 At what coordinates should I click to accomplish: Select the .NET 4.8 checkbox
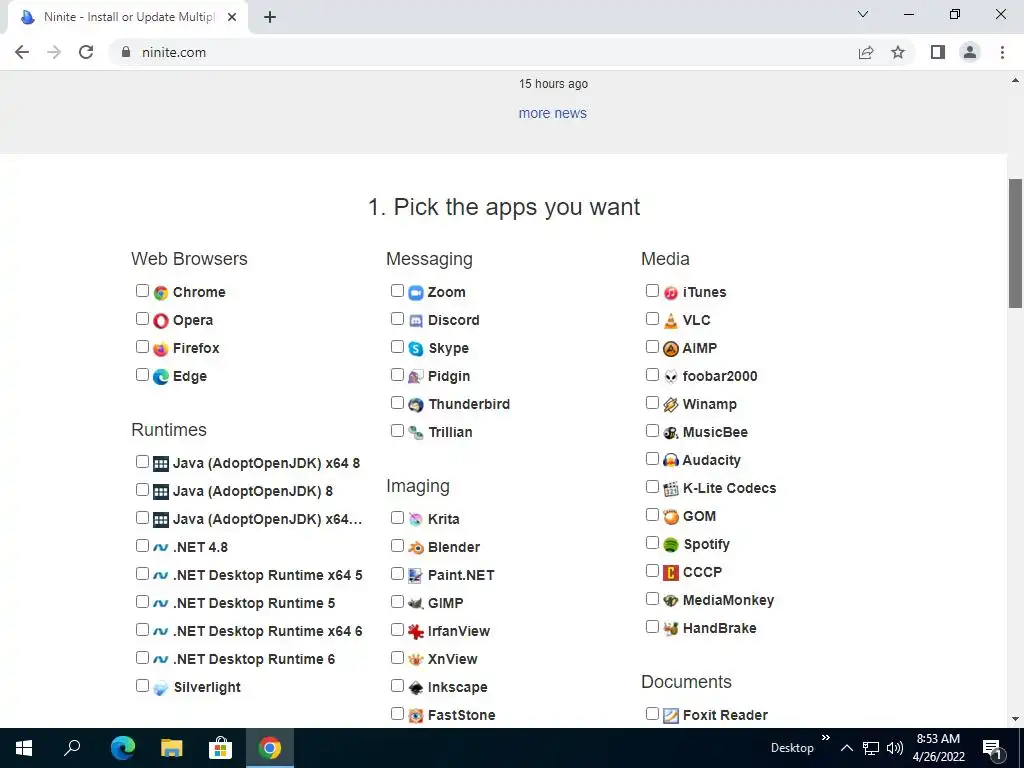tap(142, 546)
